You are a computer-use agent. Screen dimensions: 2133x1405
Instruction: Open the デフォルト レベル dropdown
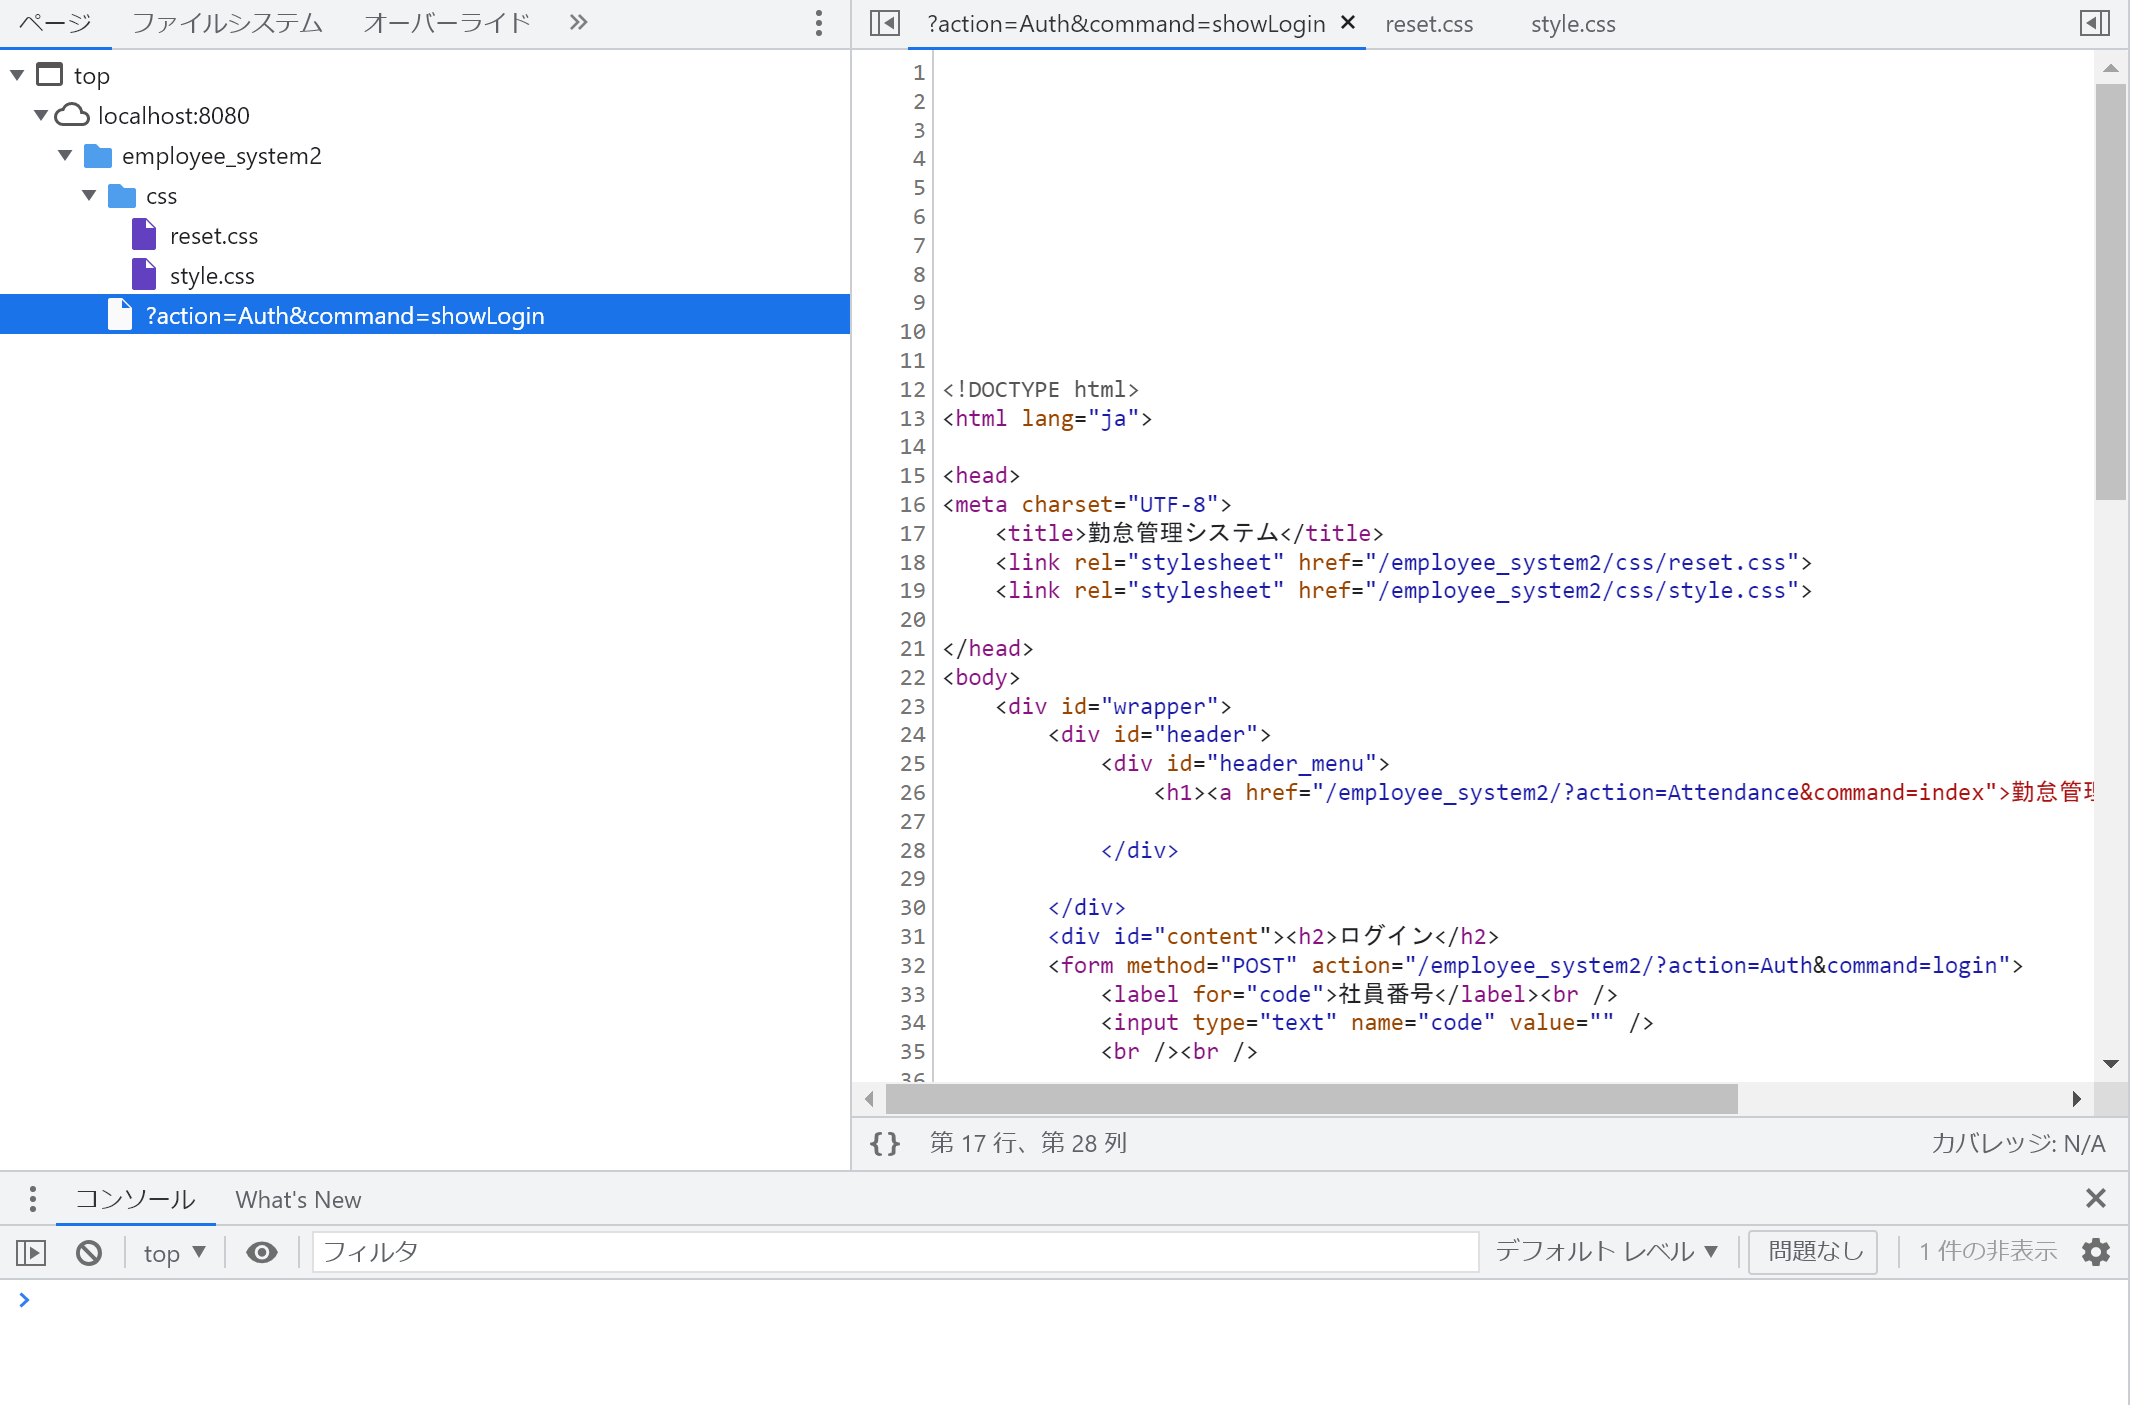click(x=1604, y=1250)
